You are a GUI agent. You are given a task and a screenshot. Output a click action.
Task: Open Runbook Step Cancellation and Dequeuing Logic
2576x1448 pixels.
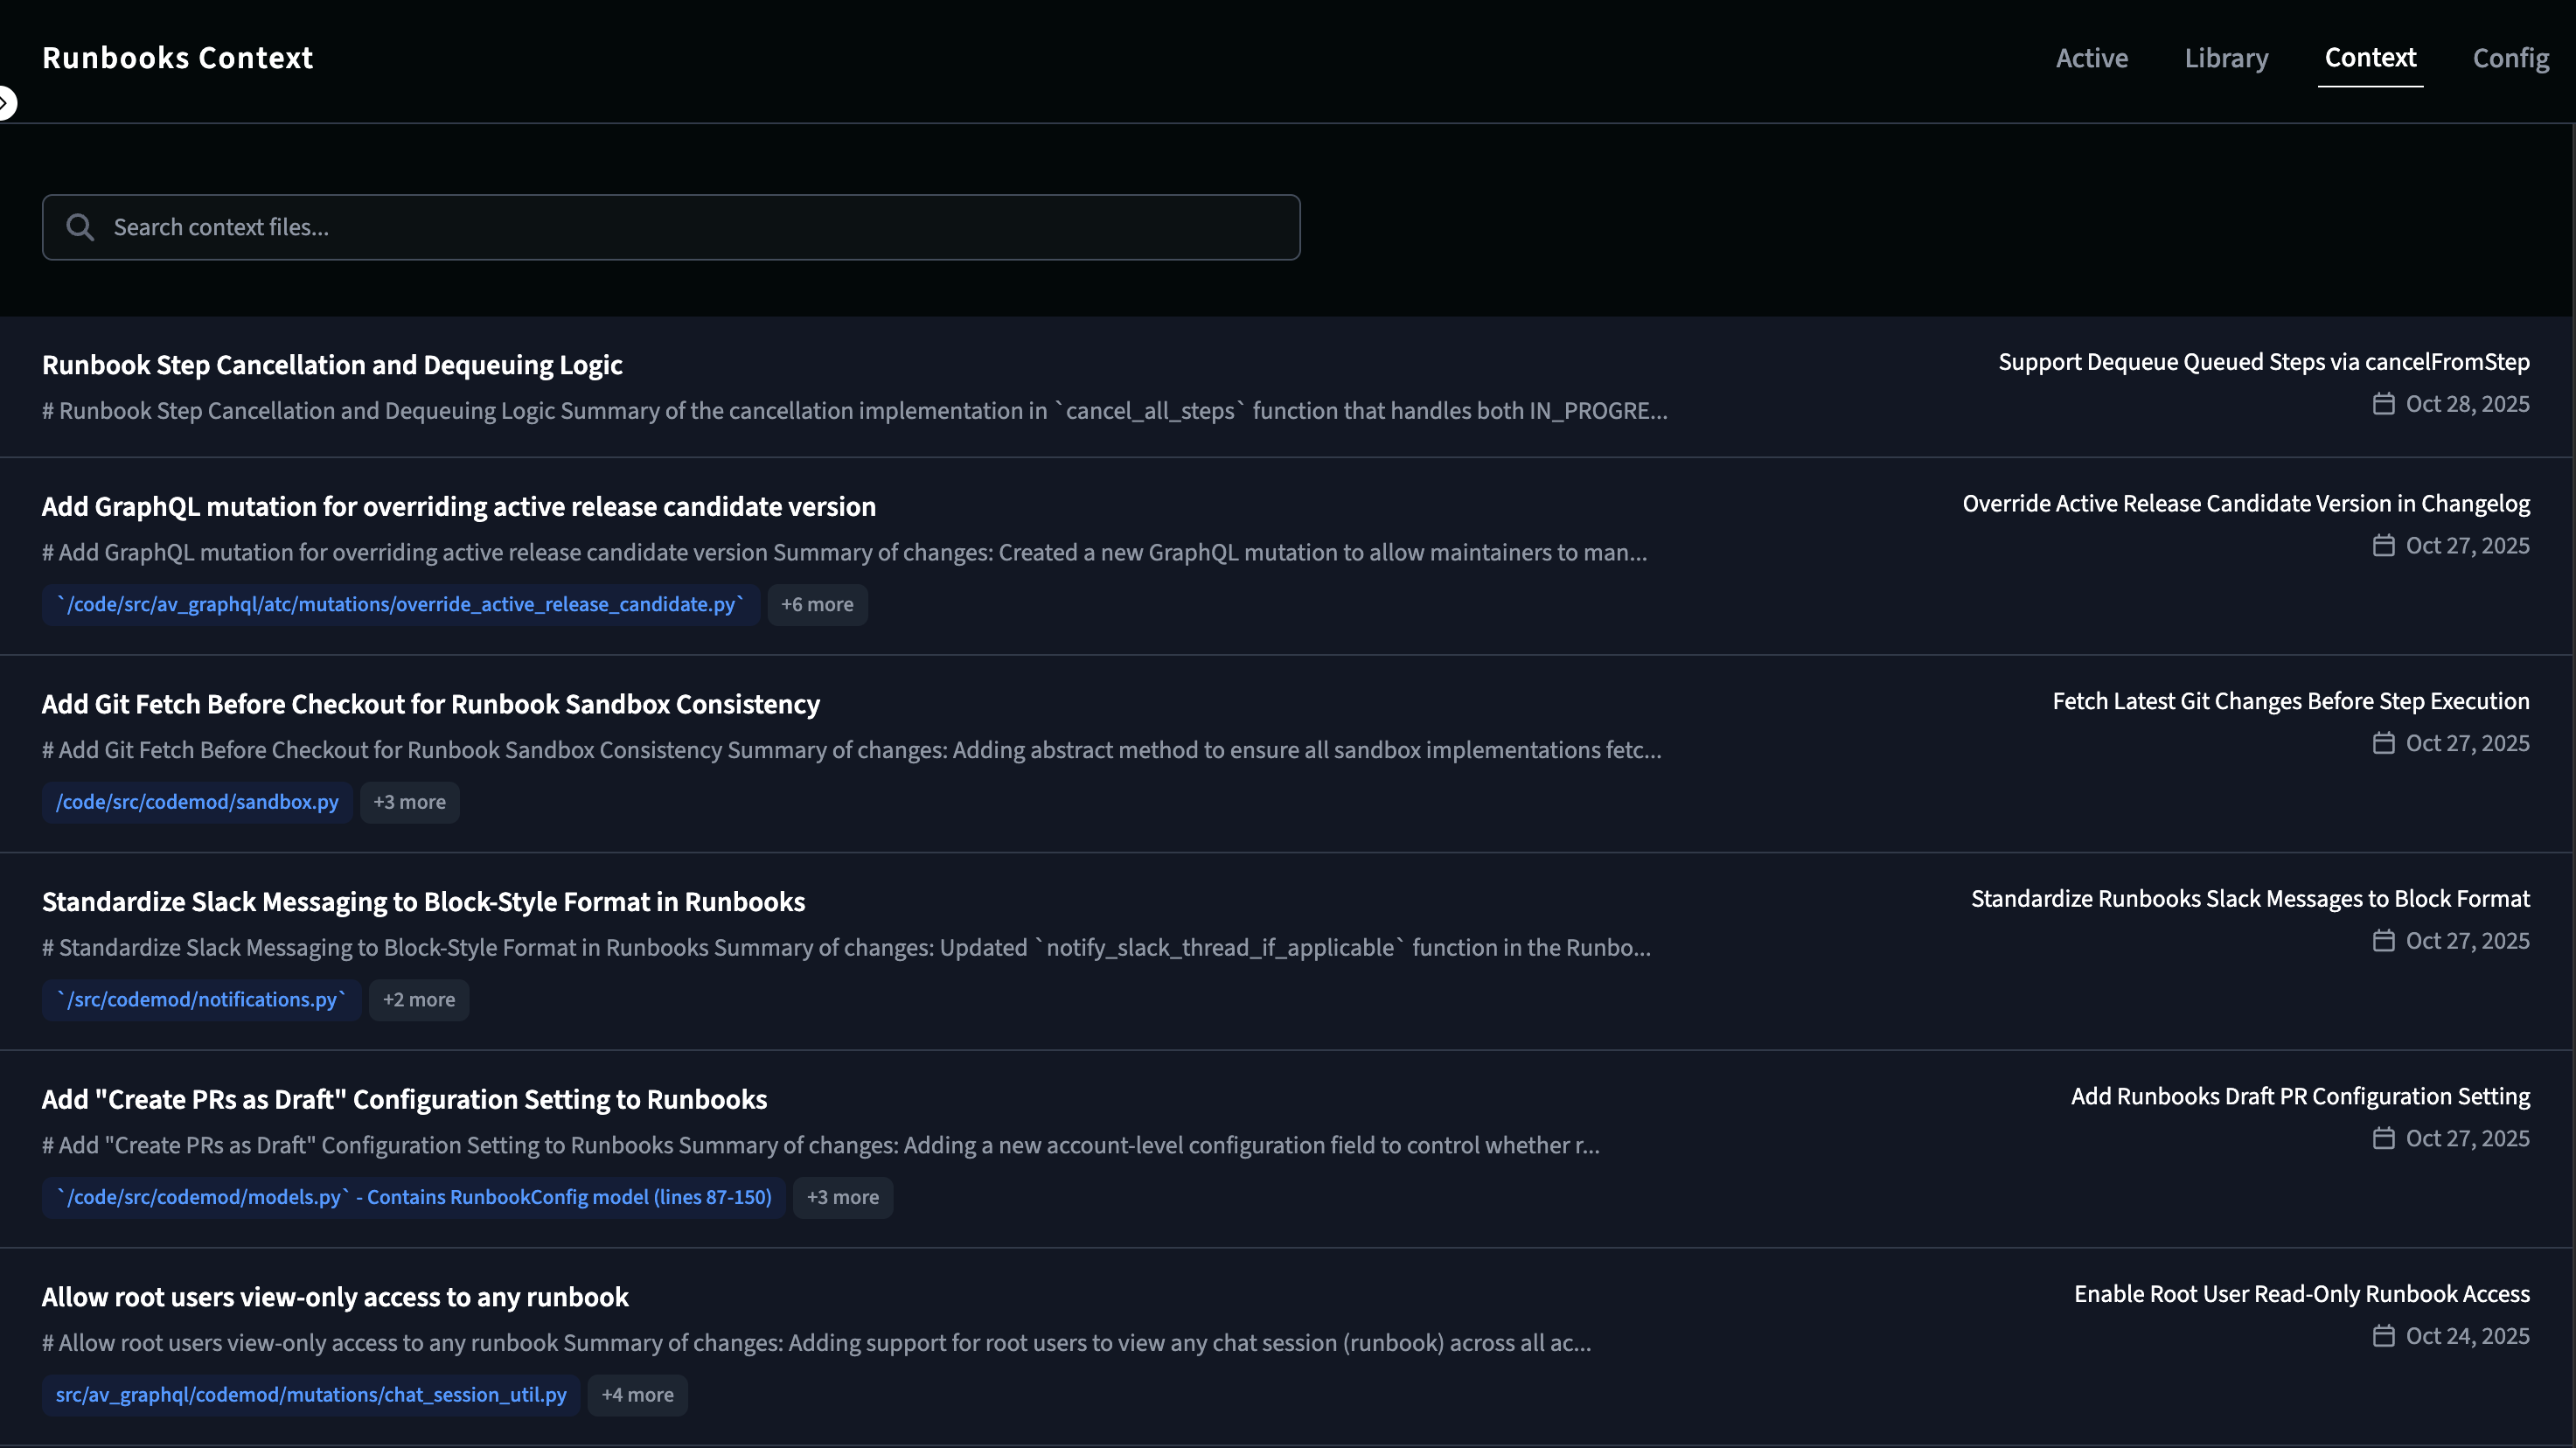[x=332, y=365]
